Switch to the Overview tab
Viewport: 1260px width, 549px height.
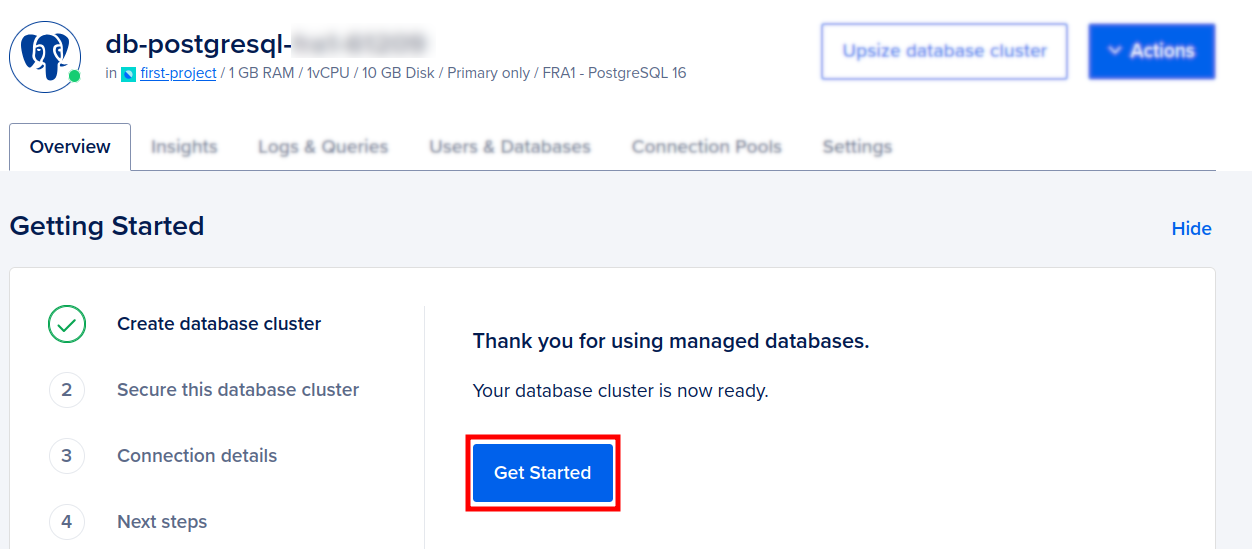pos(70,147)
